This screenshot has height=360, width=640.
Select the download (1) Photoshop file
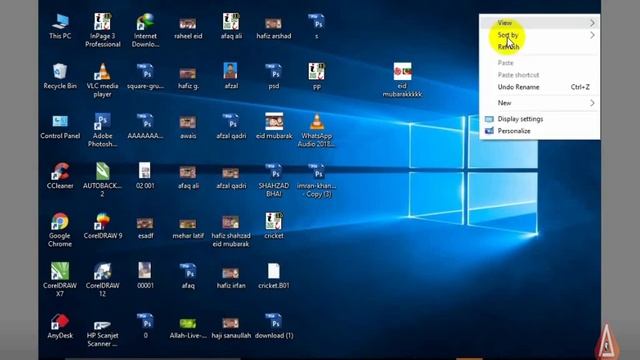click(273, 326)
